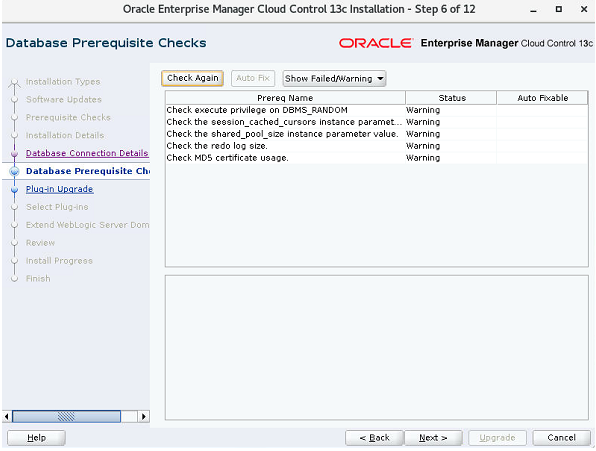Select the session_cached_cursors parameter check row
This screenshot has height=451, width=596.
click(376, 122)
